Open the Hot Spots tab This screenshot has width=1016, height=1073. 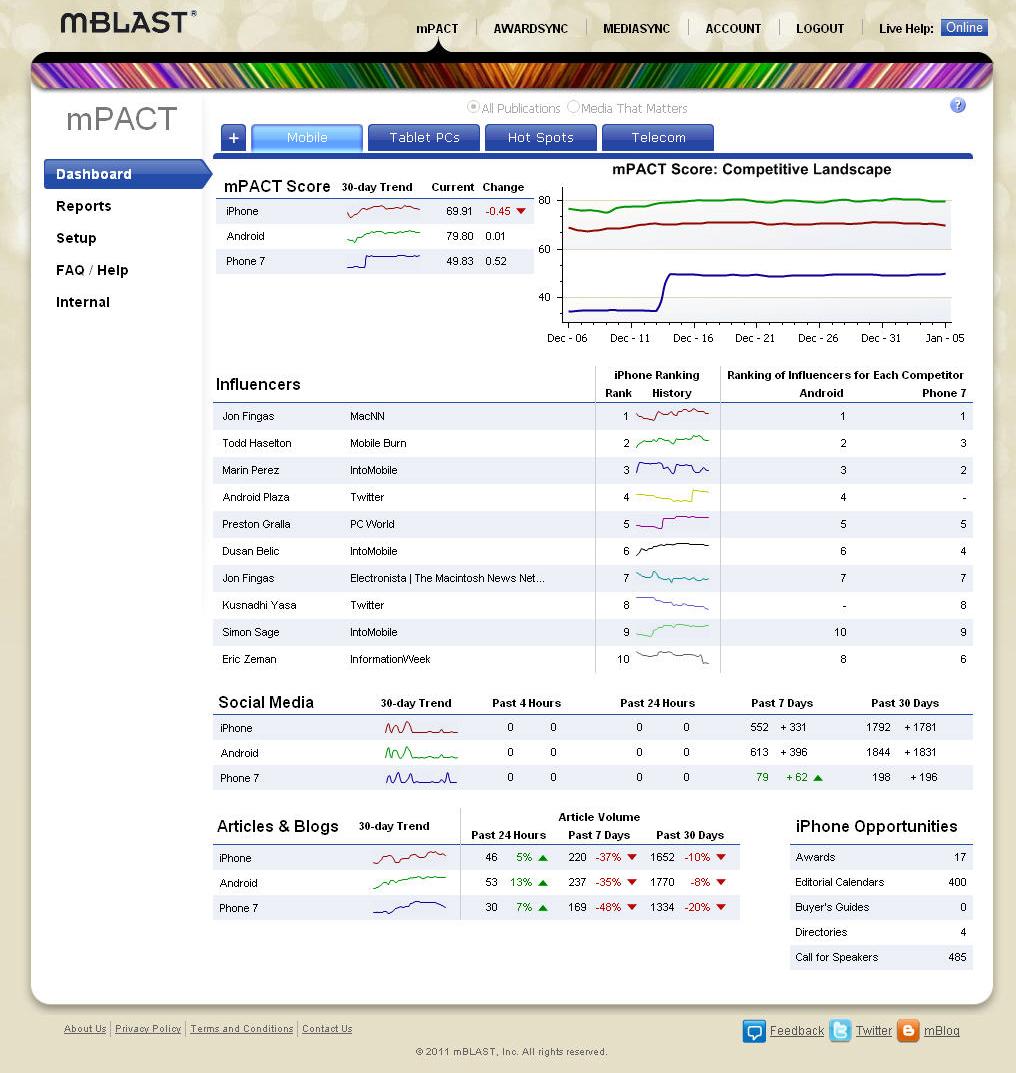pos(540,138)
